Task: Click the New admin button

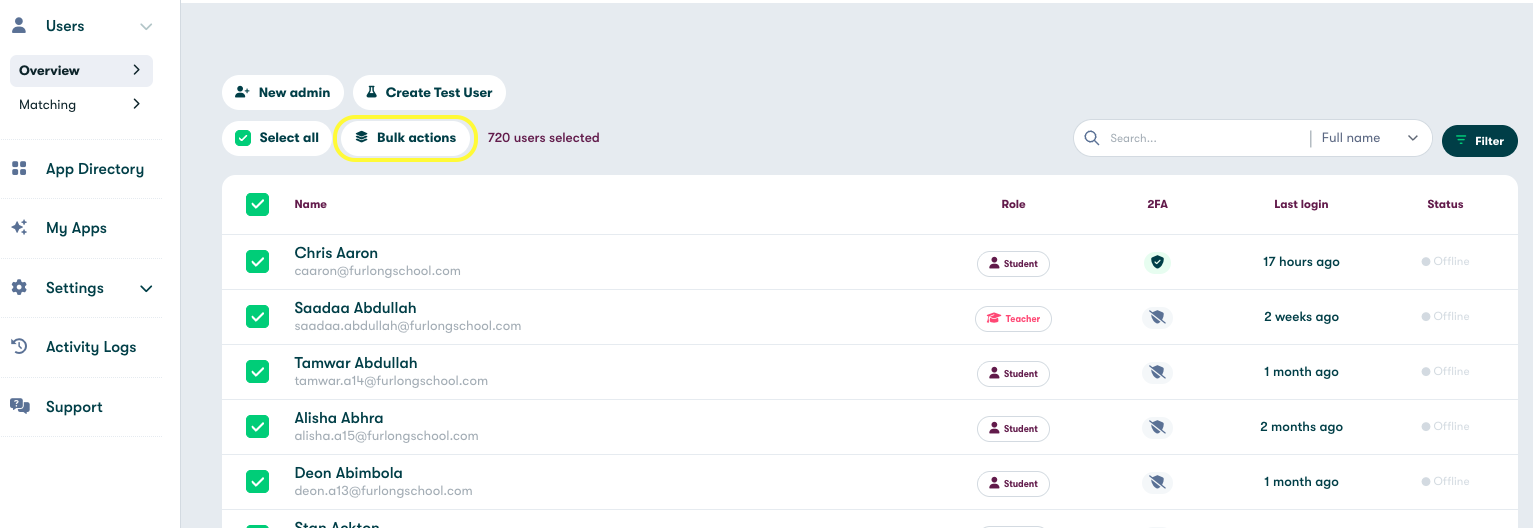Action: 283,92
